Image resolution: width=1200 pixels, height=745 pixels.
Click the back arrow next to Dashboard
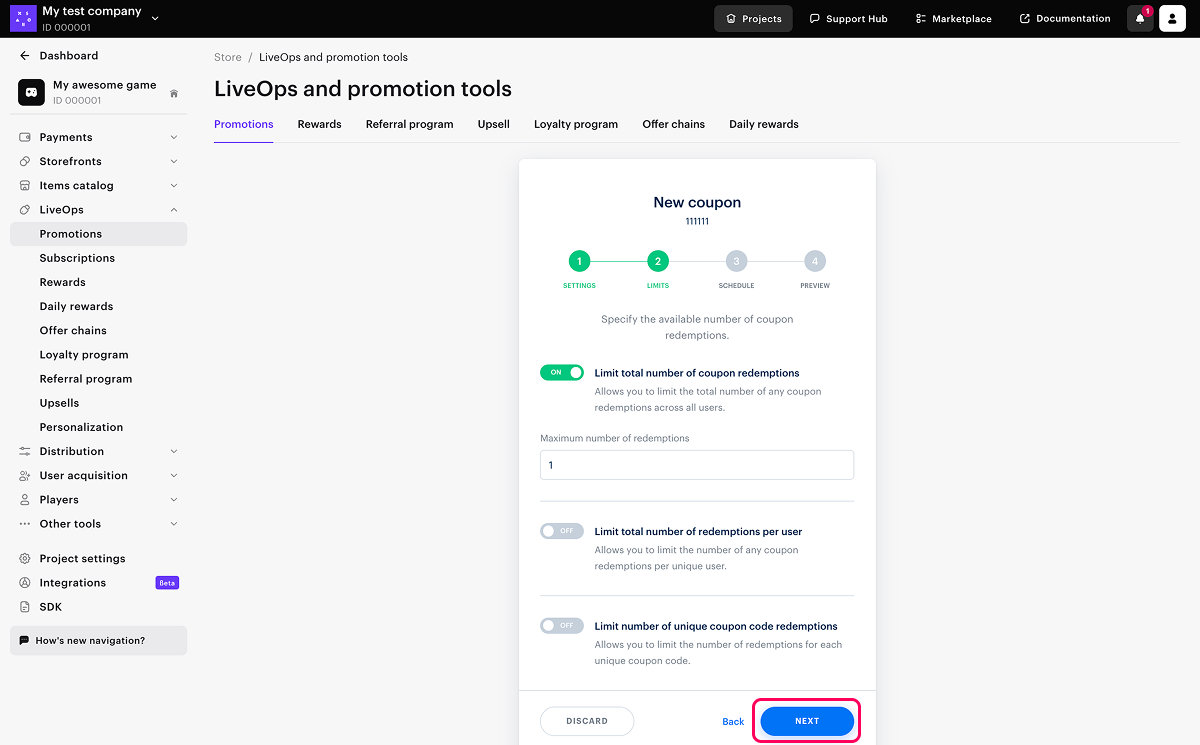click(25, 56)
